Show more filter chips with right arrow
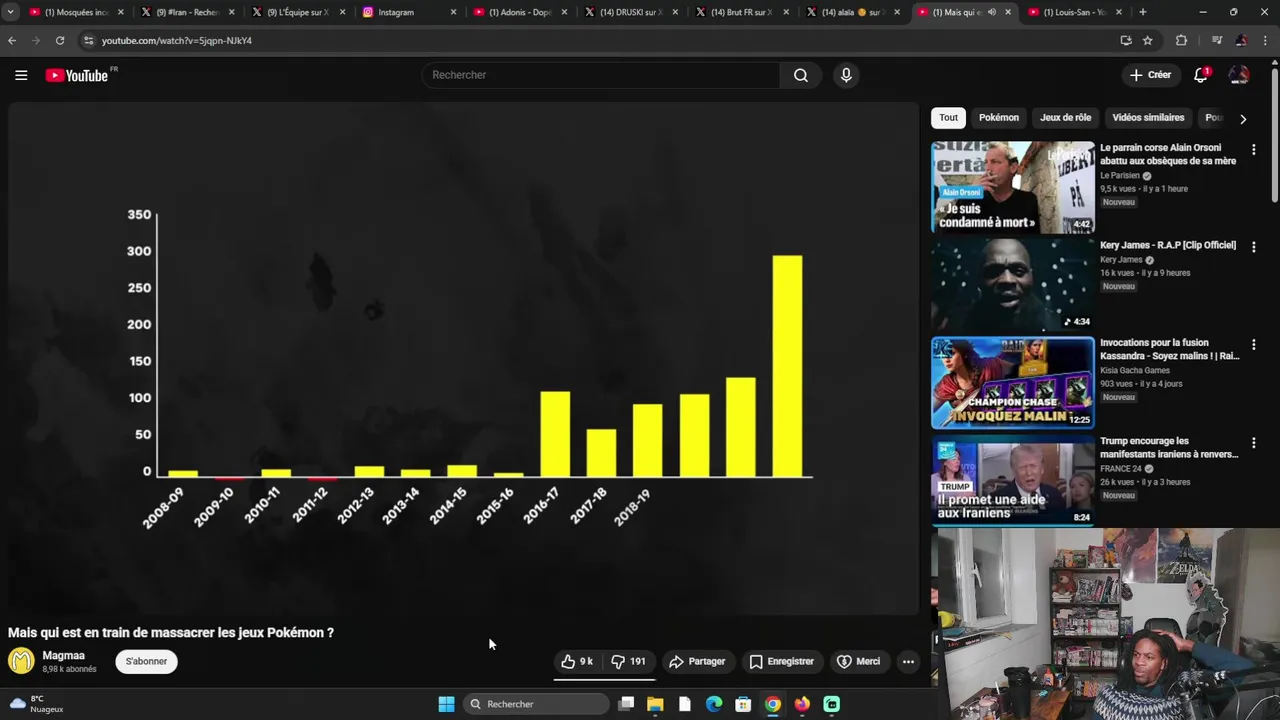 (x=1243, y=118)
